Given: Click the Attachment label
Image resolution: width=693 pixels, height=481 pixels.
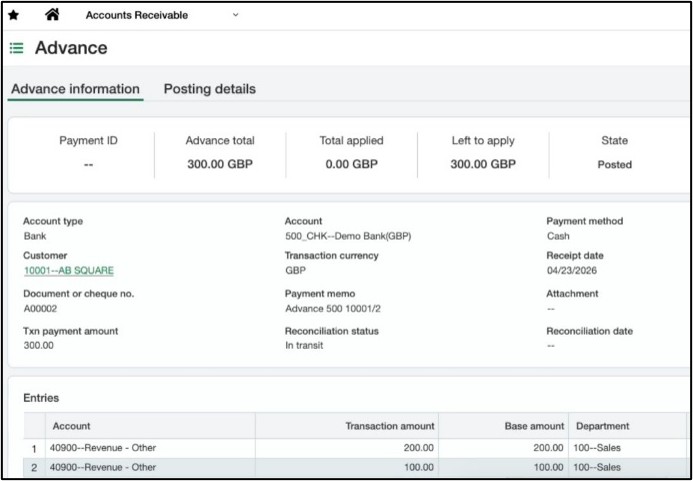Looking at the screenshot, I should click(x=572, y=294).
